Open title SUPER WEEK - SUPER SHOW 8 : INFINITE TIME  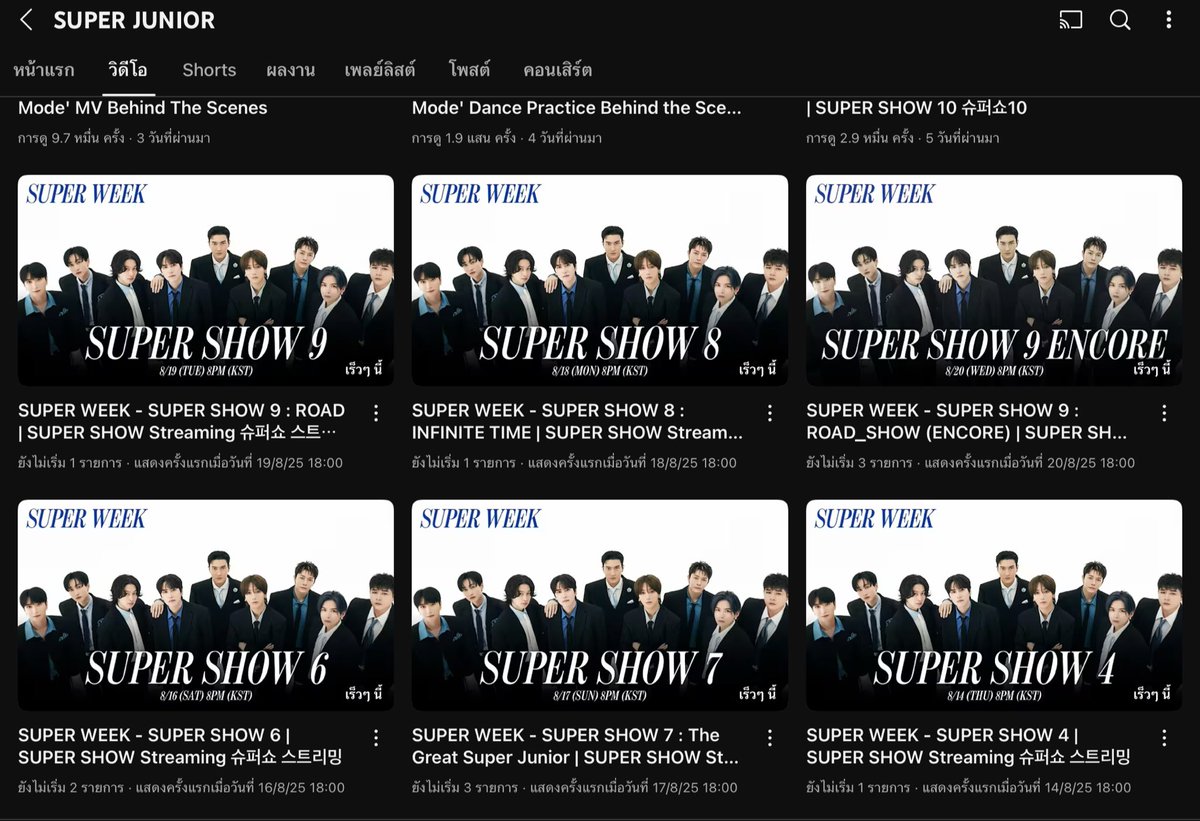pos(577,421)
